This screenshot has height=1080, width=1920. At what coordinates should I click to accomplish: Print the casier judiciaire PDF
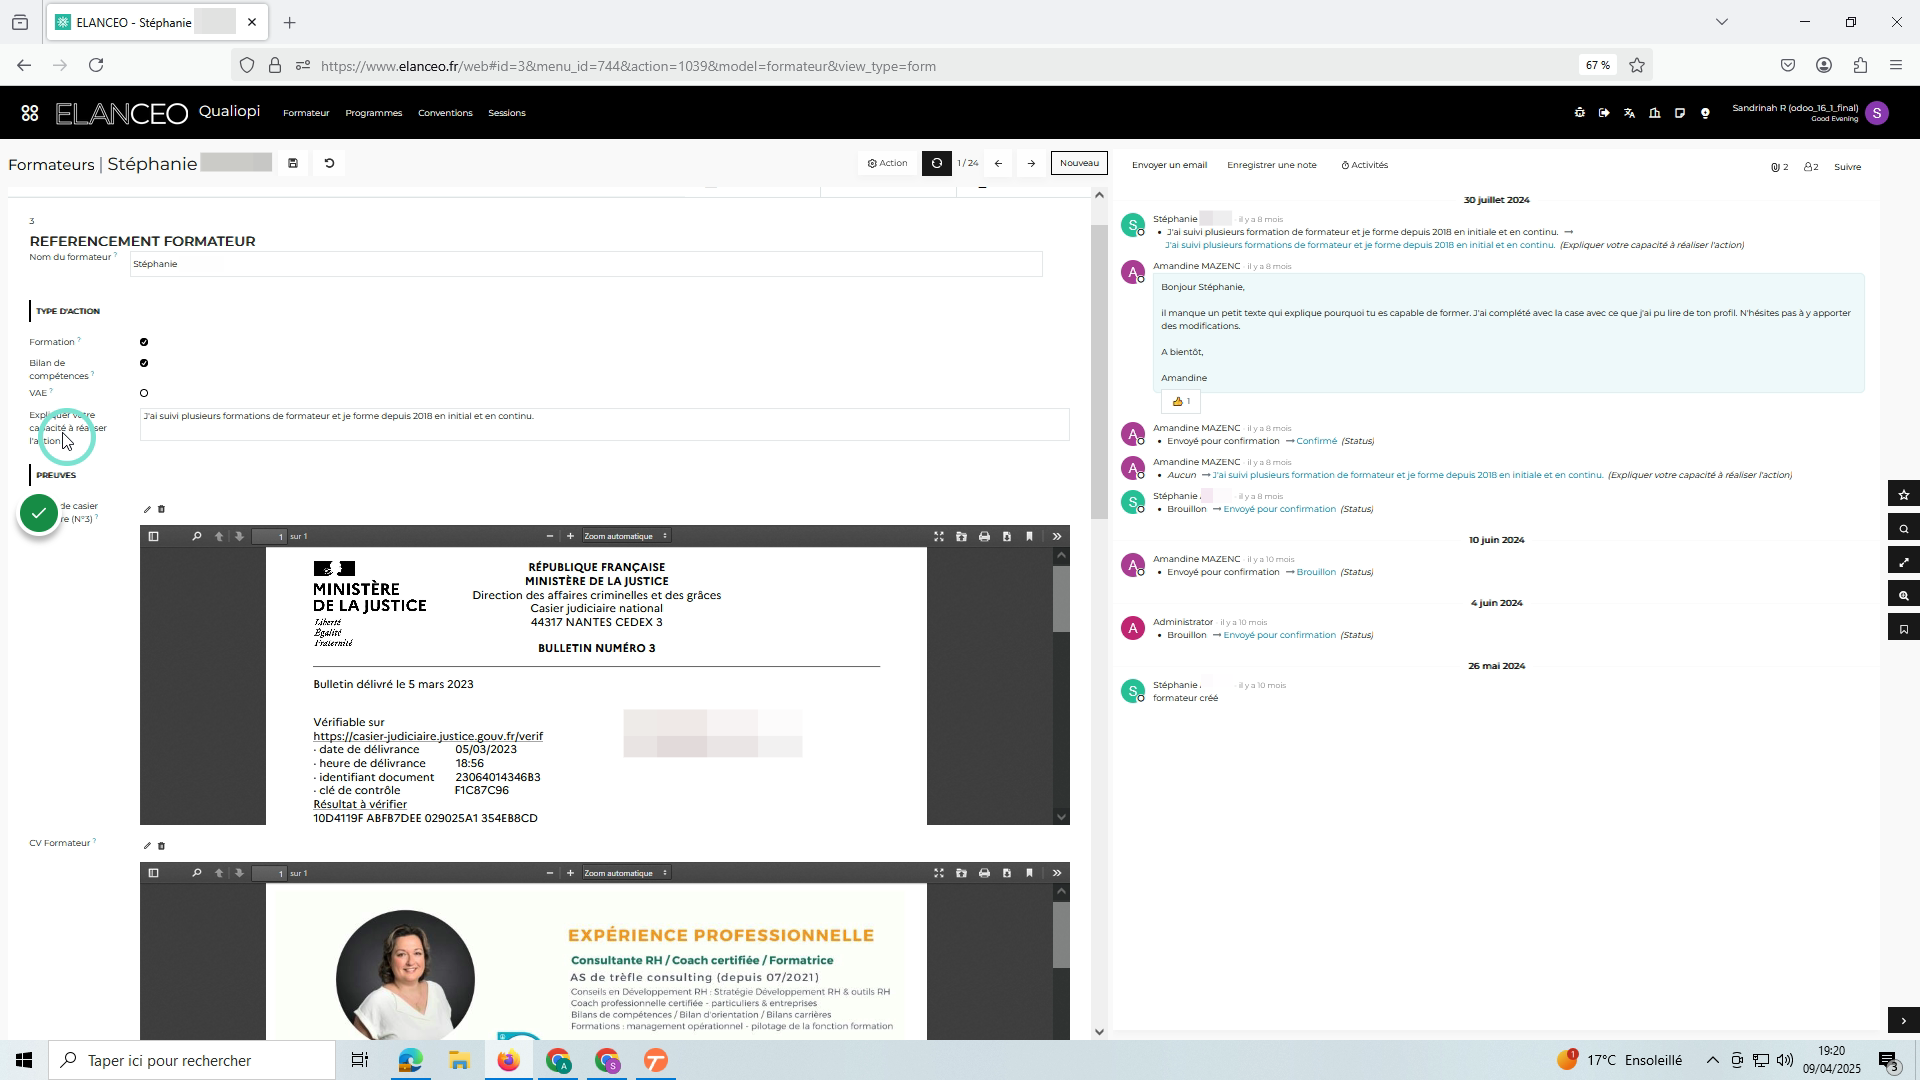pos(984,536)
